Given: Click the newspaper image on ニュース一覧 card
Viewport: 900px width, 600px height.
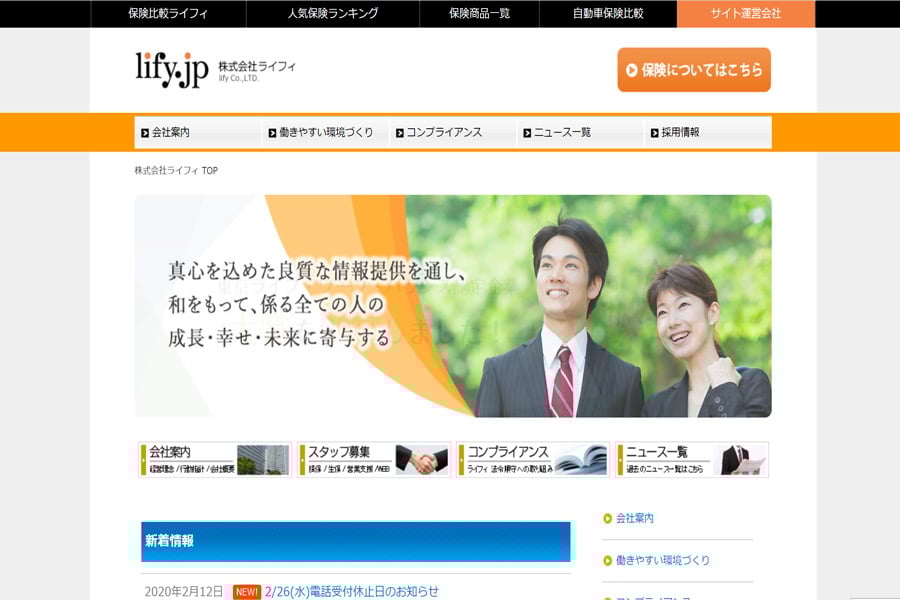Looking at the screenshot, I should coord(743,460).
